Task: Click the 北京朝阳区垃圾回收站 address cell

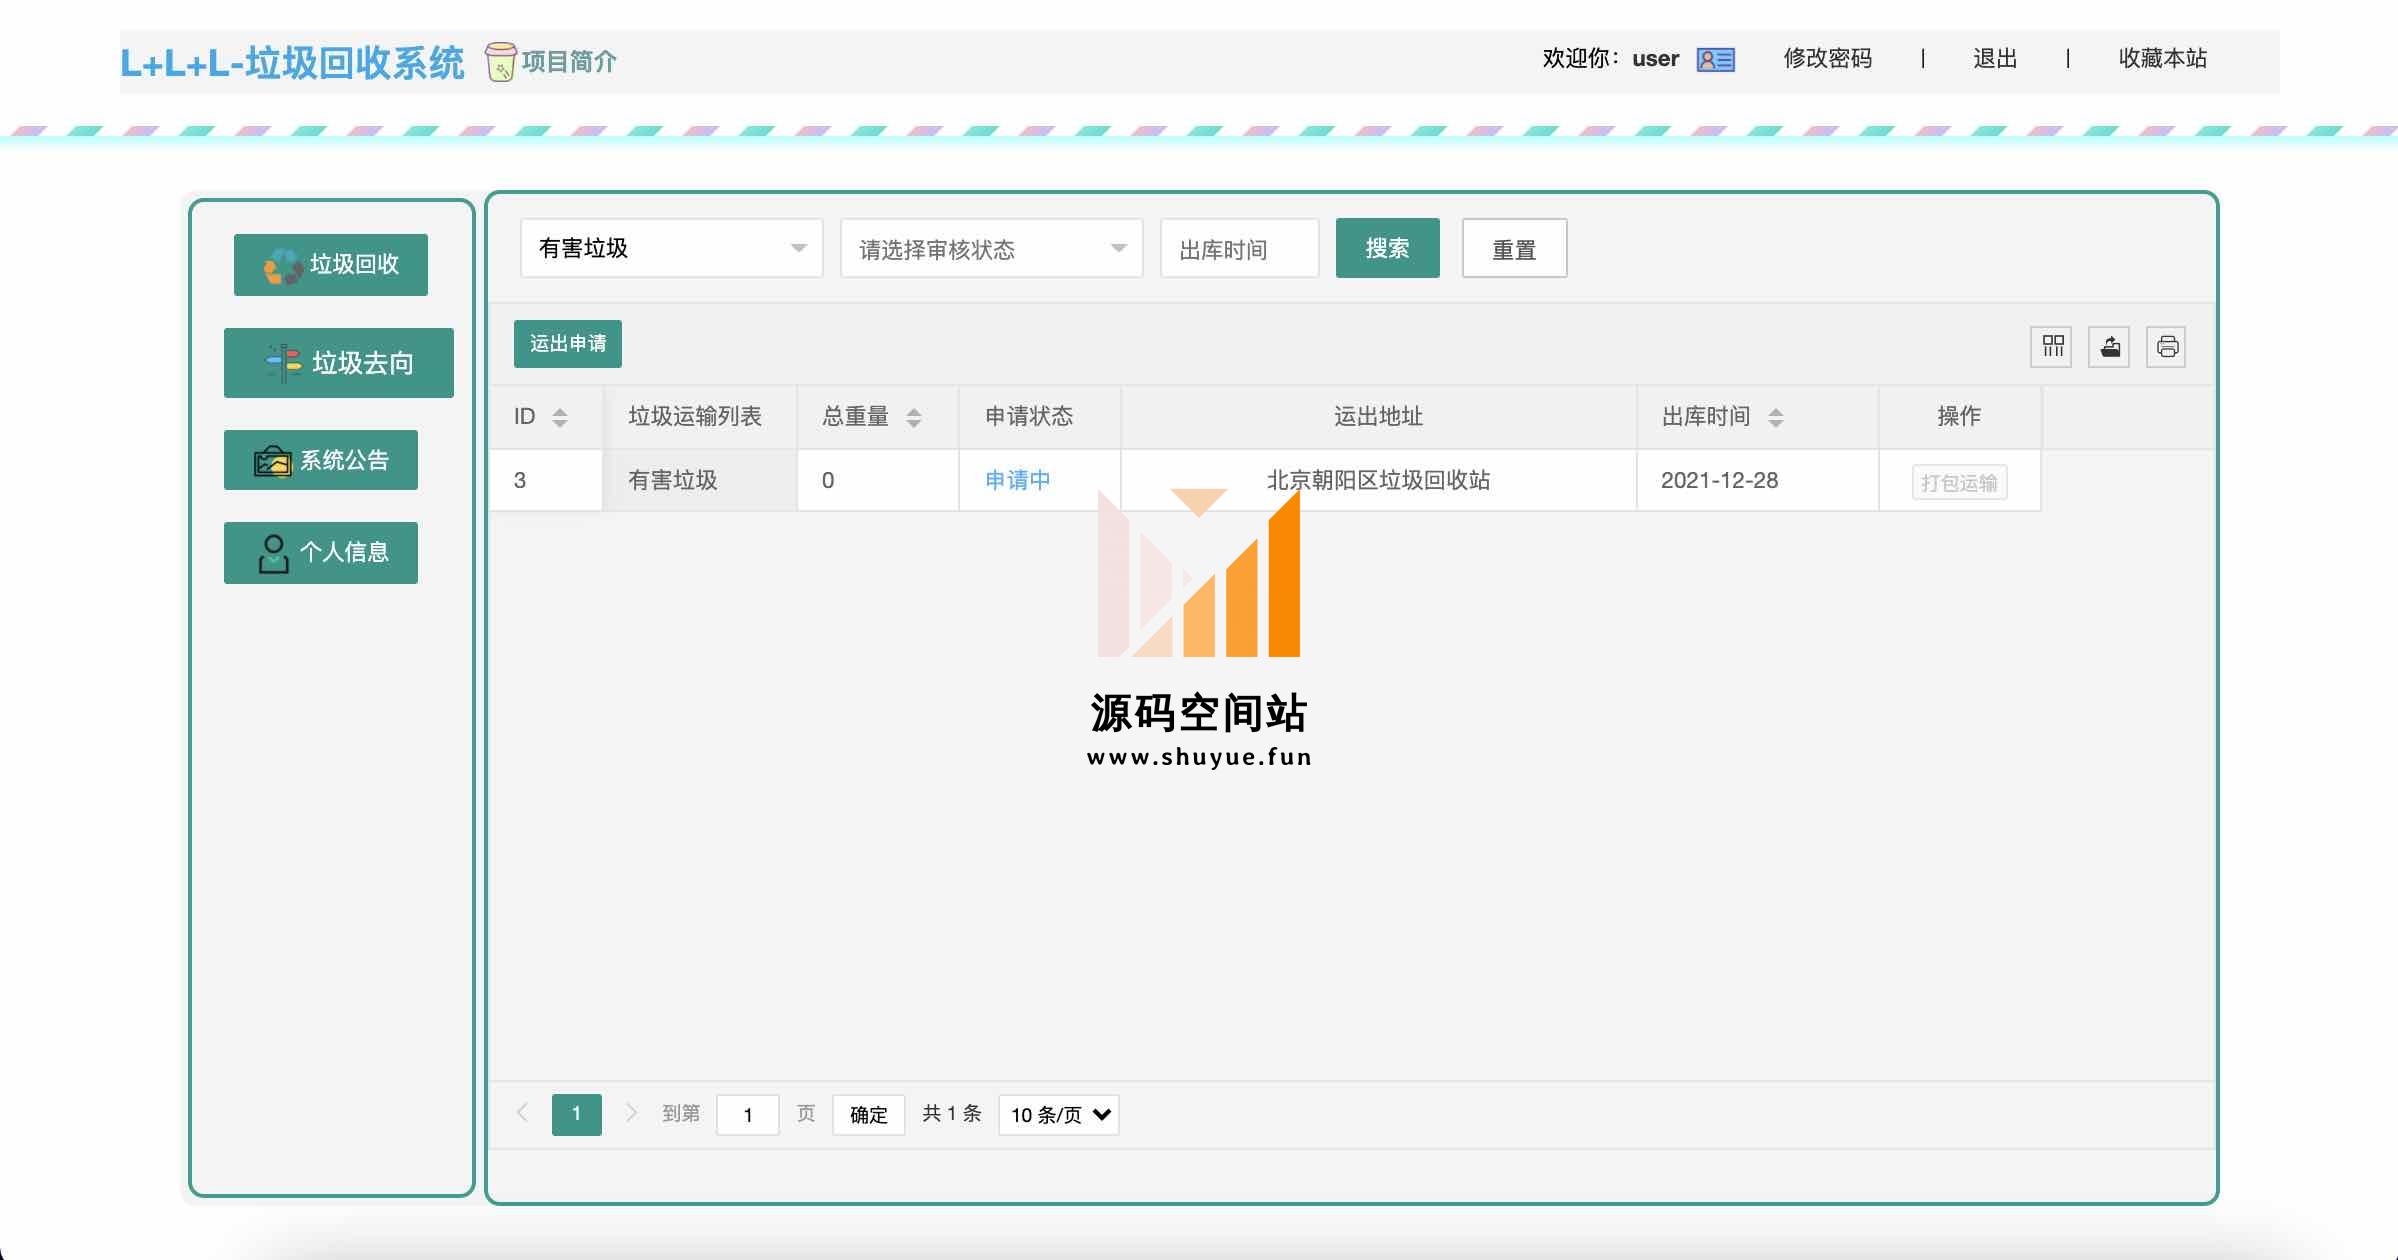Action: point(1378,480)
